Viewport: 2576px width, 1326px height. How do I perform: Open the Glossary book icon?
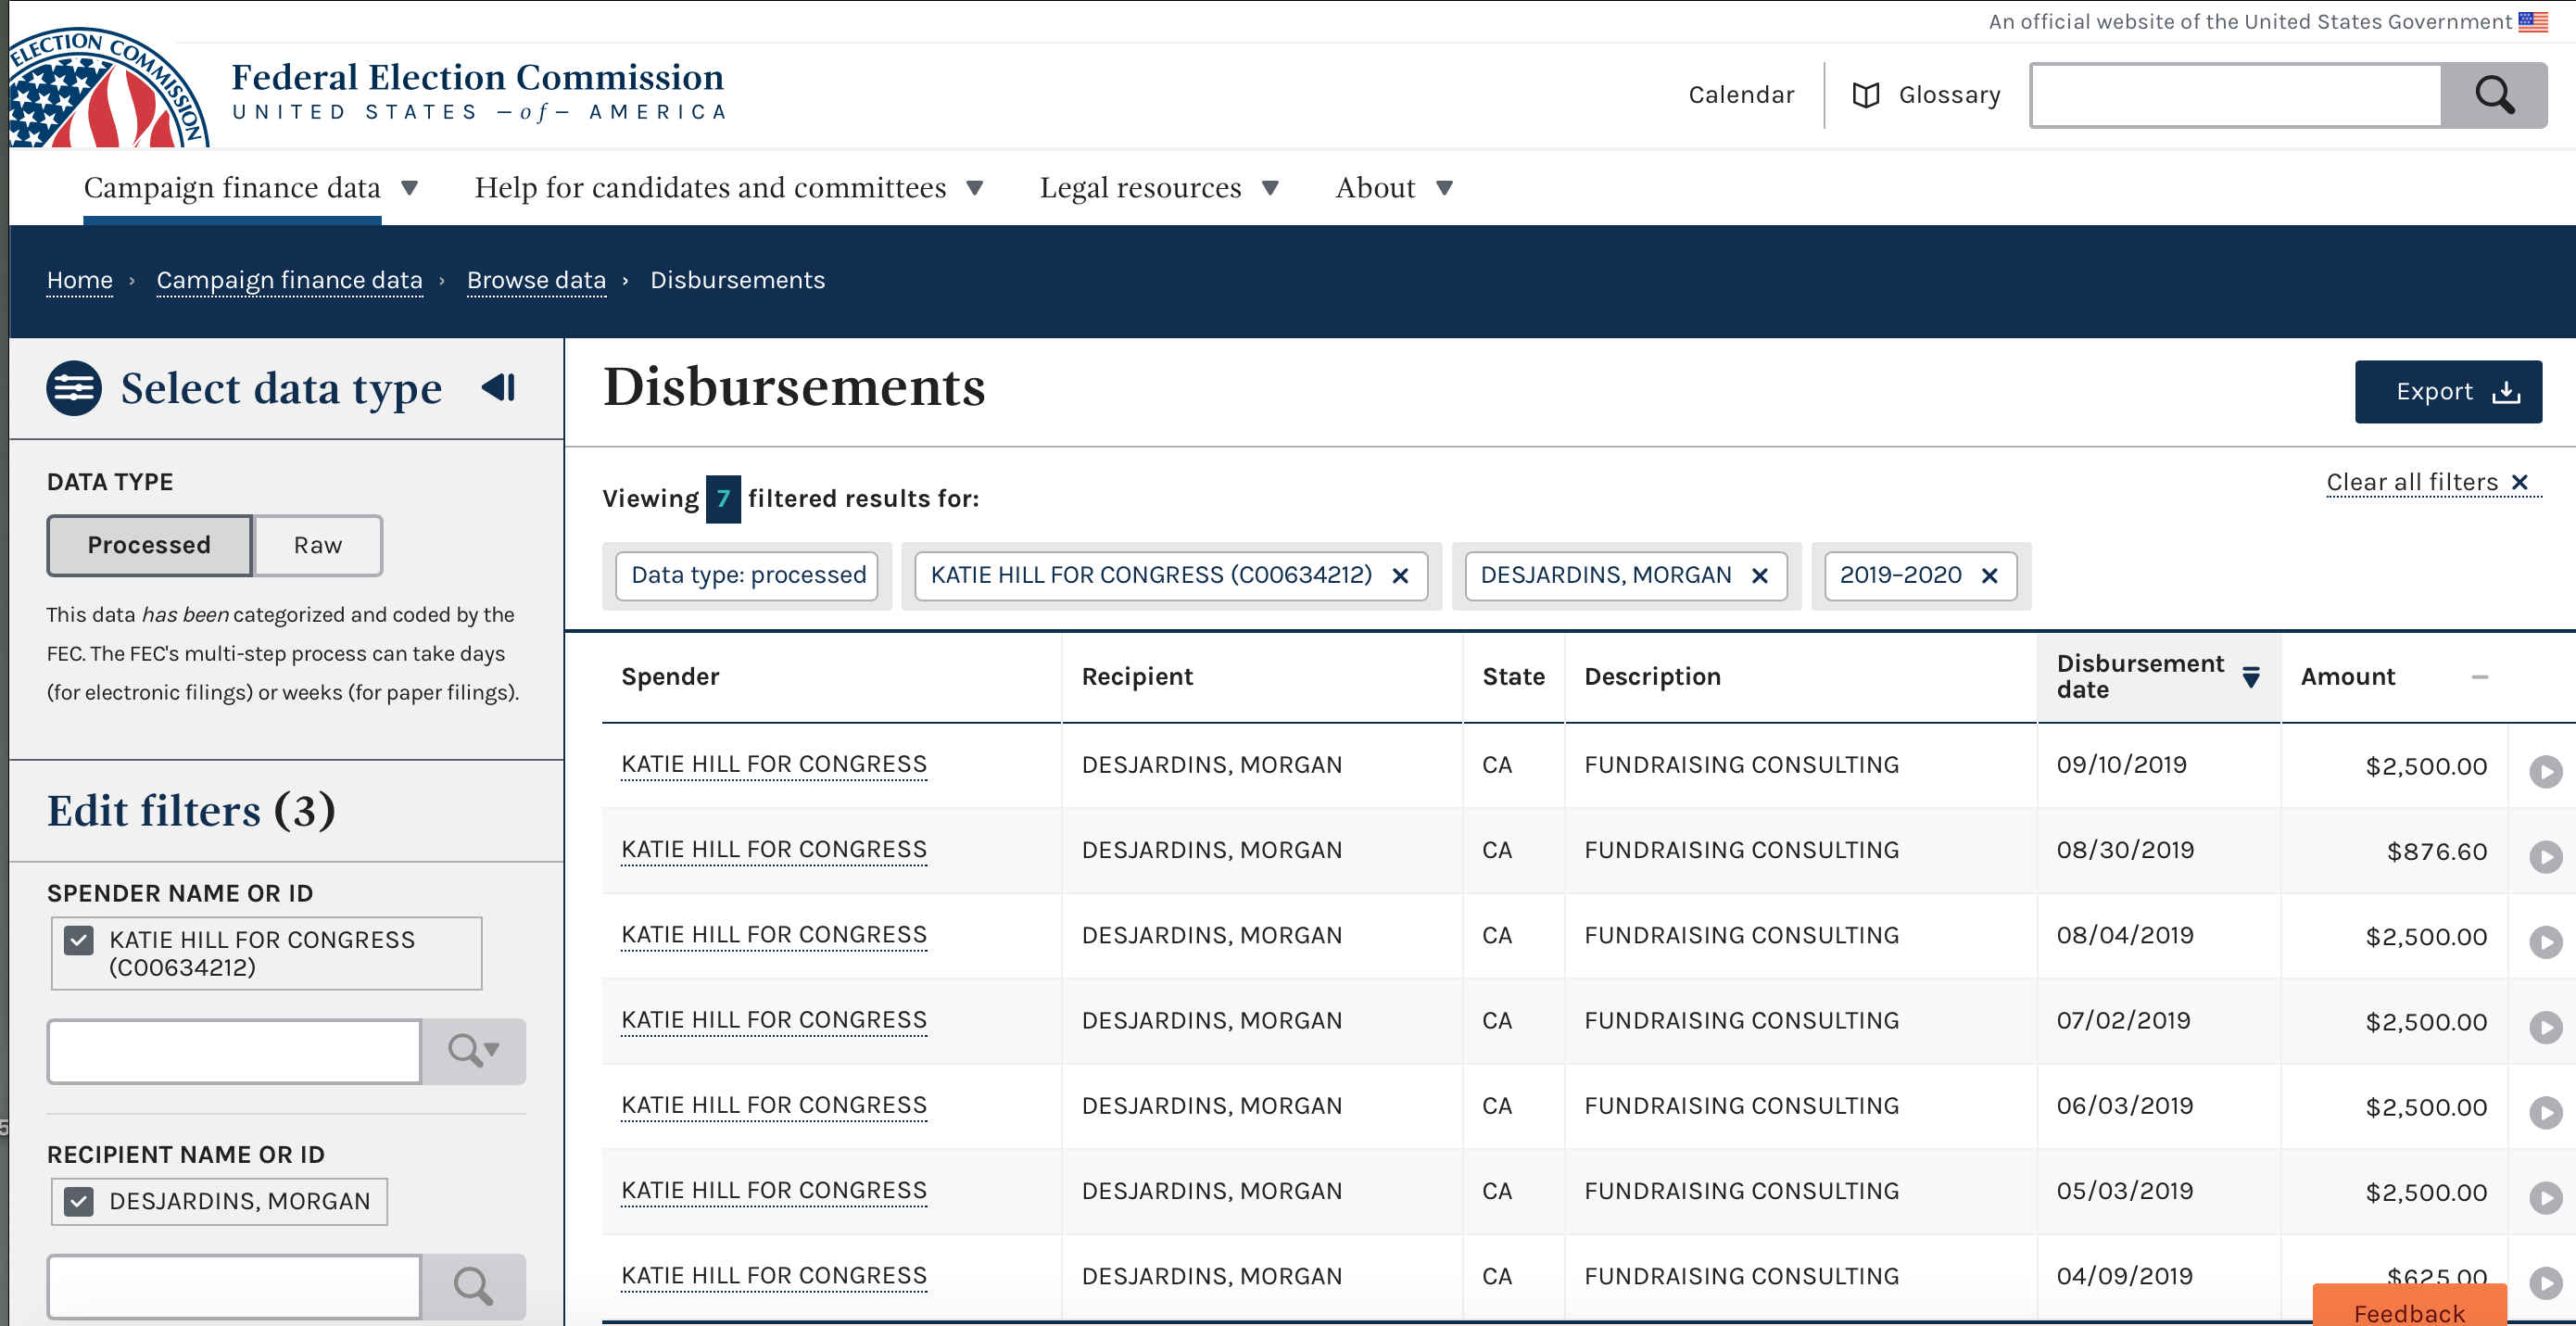(1865, 96)
